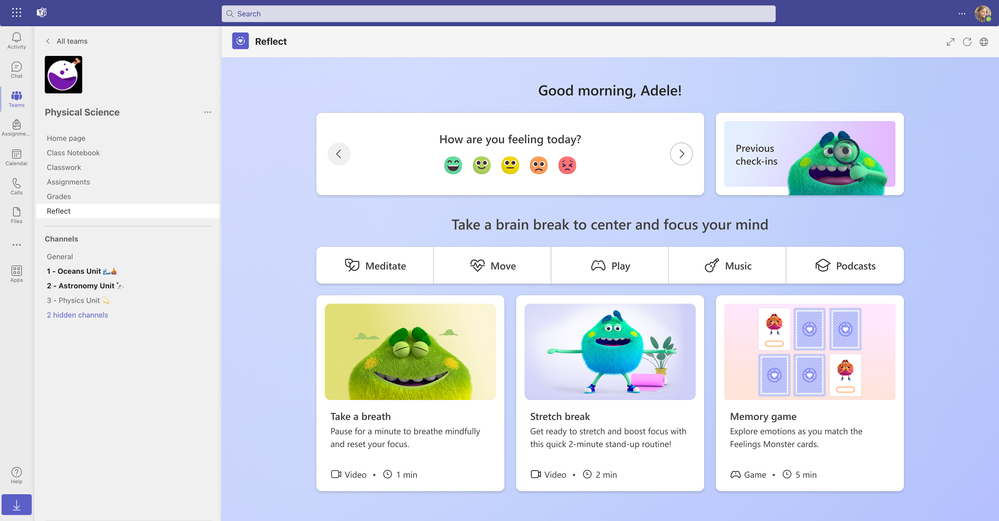This screenshot has width=999, height=521.
Task: Show more apps ellipsis in sidebar
Action: click(x=17, y=245)
